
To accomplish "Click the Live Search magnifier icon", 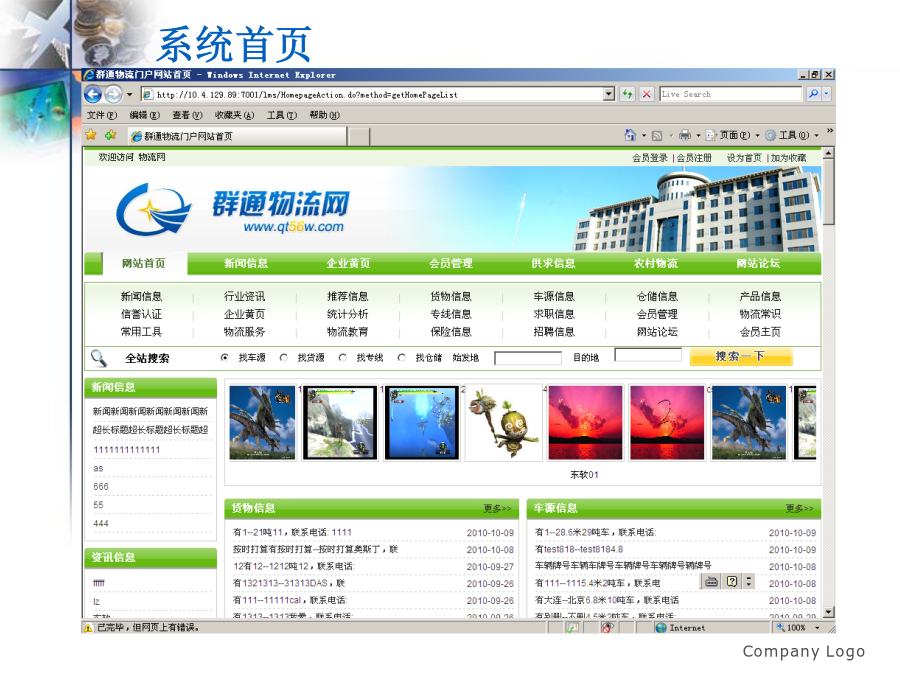I will [x=813, y=94].
